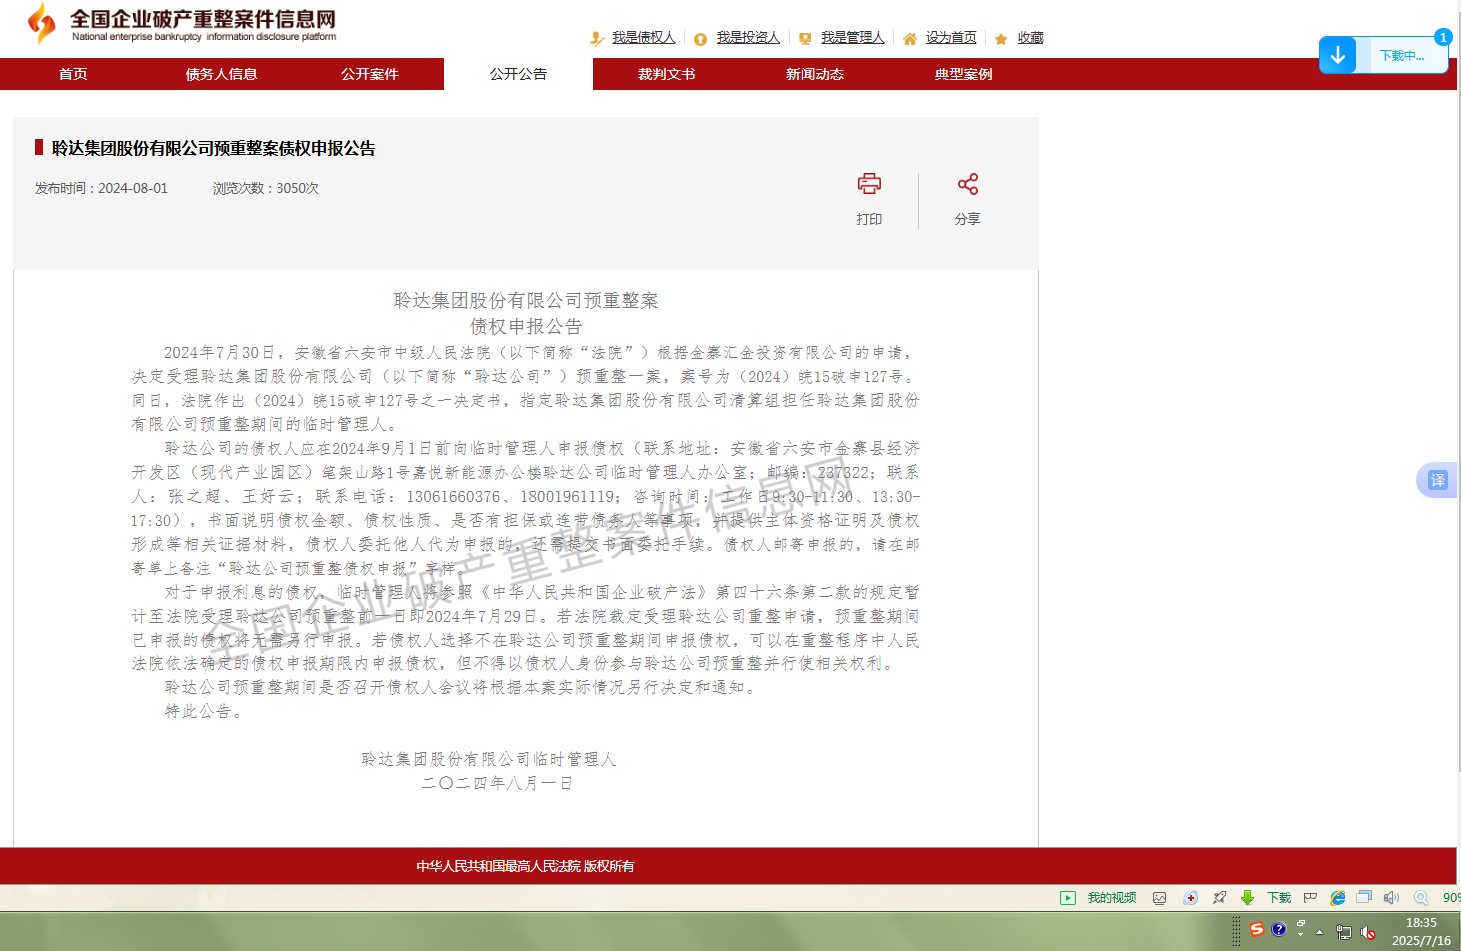Viewport: 1461px width, 951px height.
Task: Click the browser speaker icon
Action: coord(1391,898)
